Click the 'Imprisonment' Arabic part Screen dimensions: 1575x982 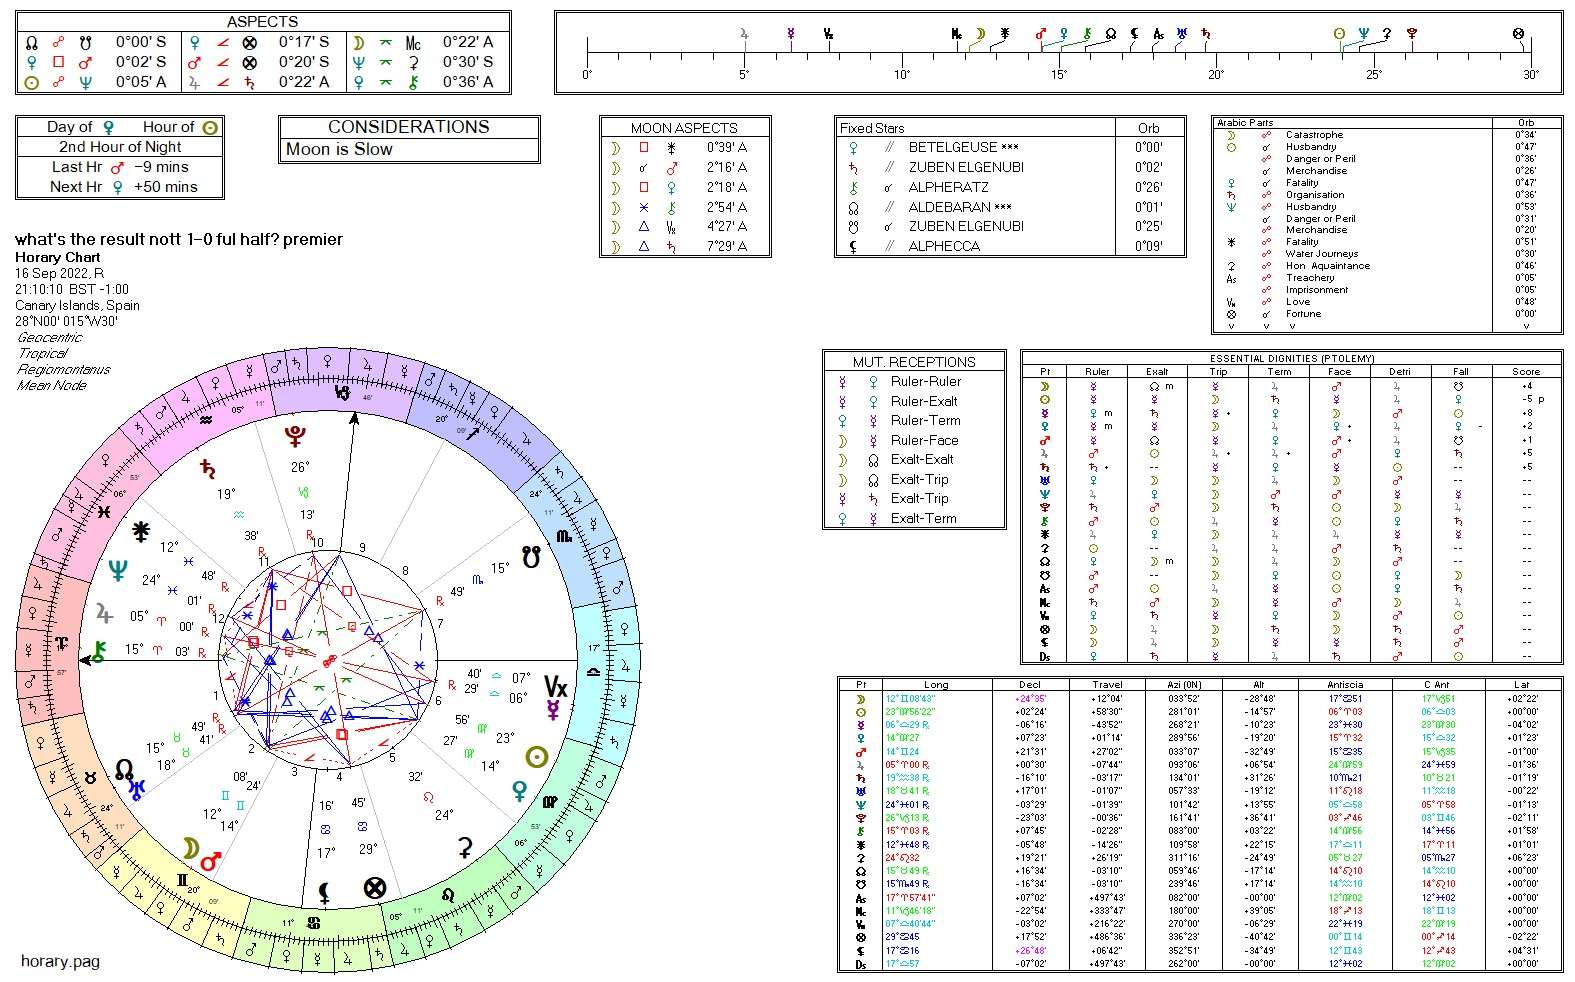(x=1317, y=290)
